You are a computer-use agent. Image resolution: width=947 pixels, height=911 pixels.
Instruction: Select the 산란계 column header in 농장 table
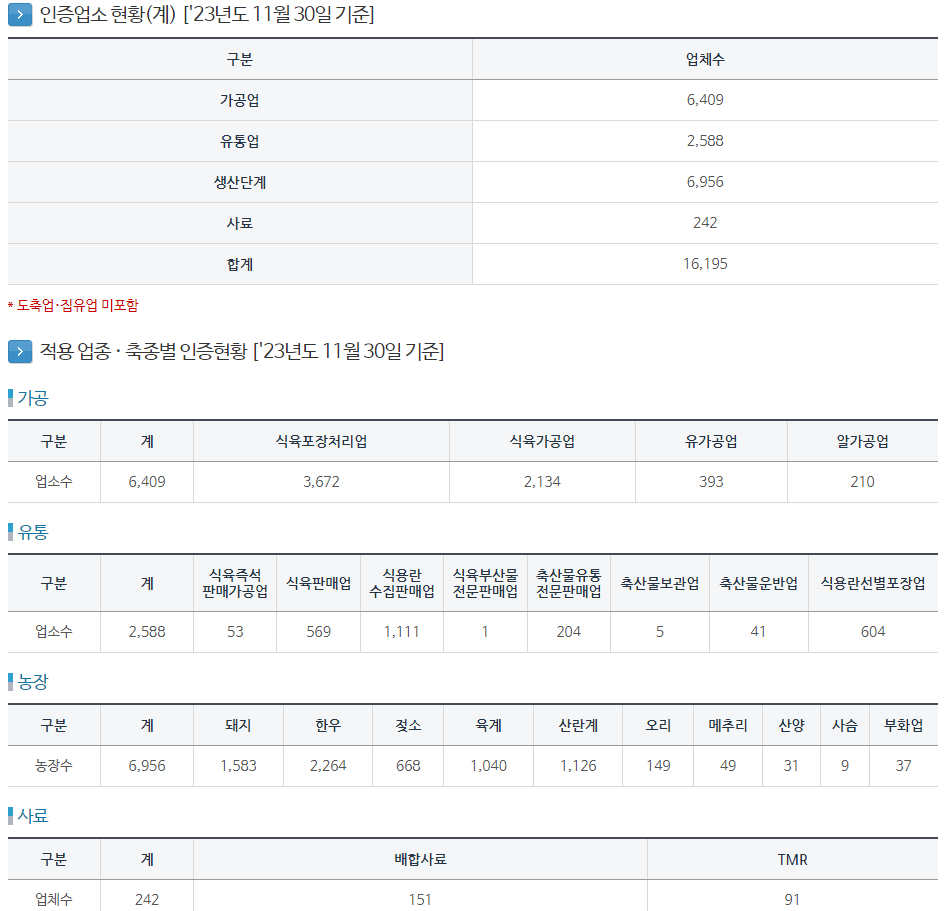point(577,725)
